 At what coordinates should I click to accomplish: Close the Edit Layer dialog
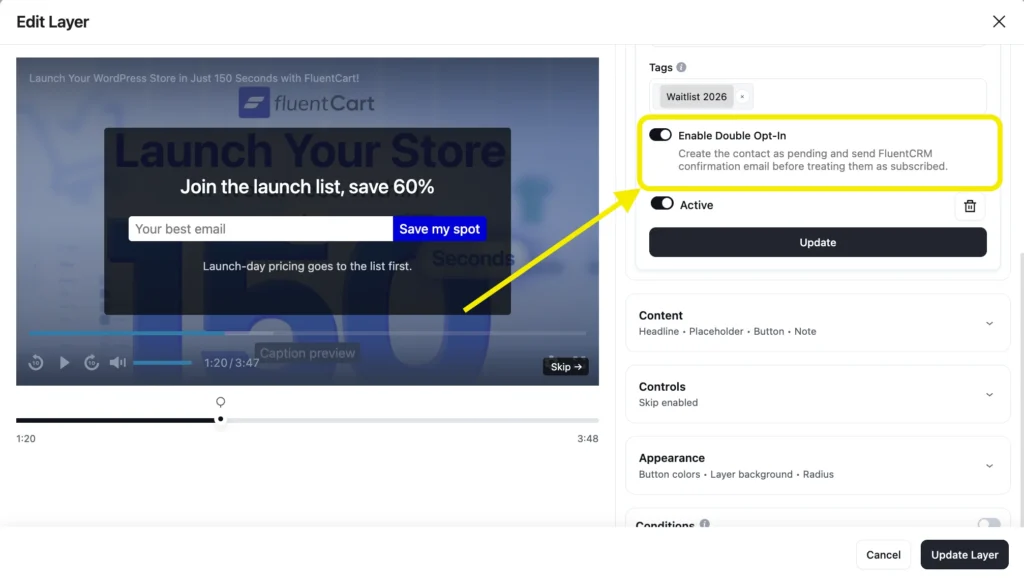click(999, 22)
